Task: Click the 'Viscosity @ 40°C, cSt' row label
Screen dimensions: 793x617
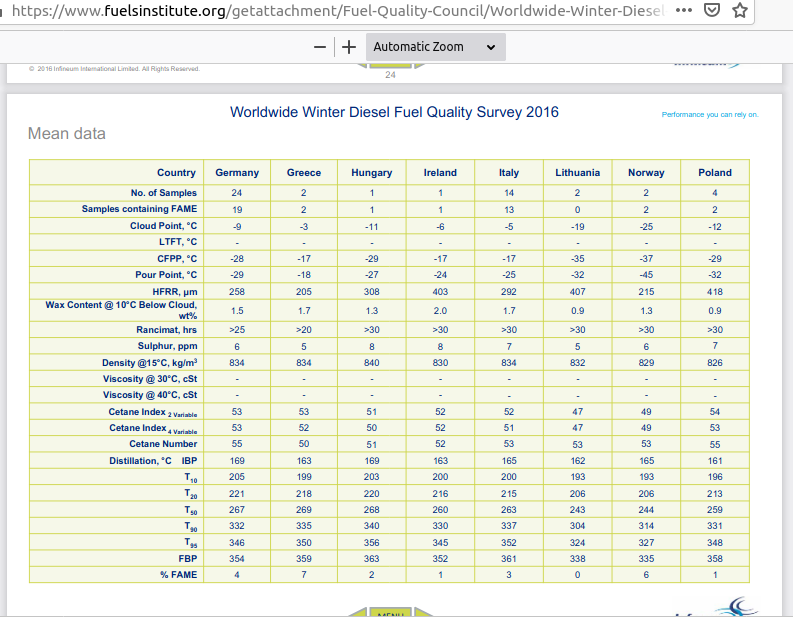Action: (x=150, y=395)
